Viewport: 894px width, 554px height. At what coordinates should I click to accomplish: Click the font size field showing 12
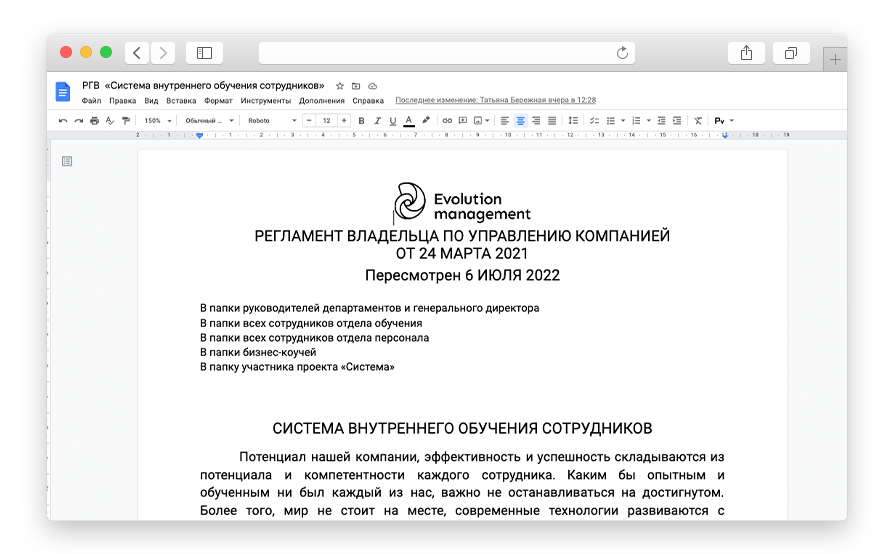click(327, 121)
